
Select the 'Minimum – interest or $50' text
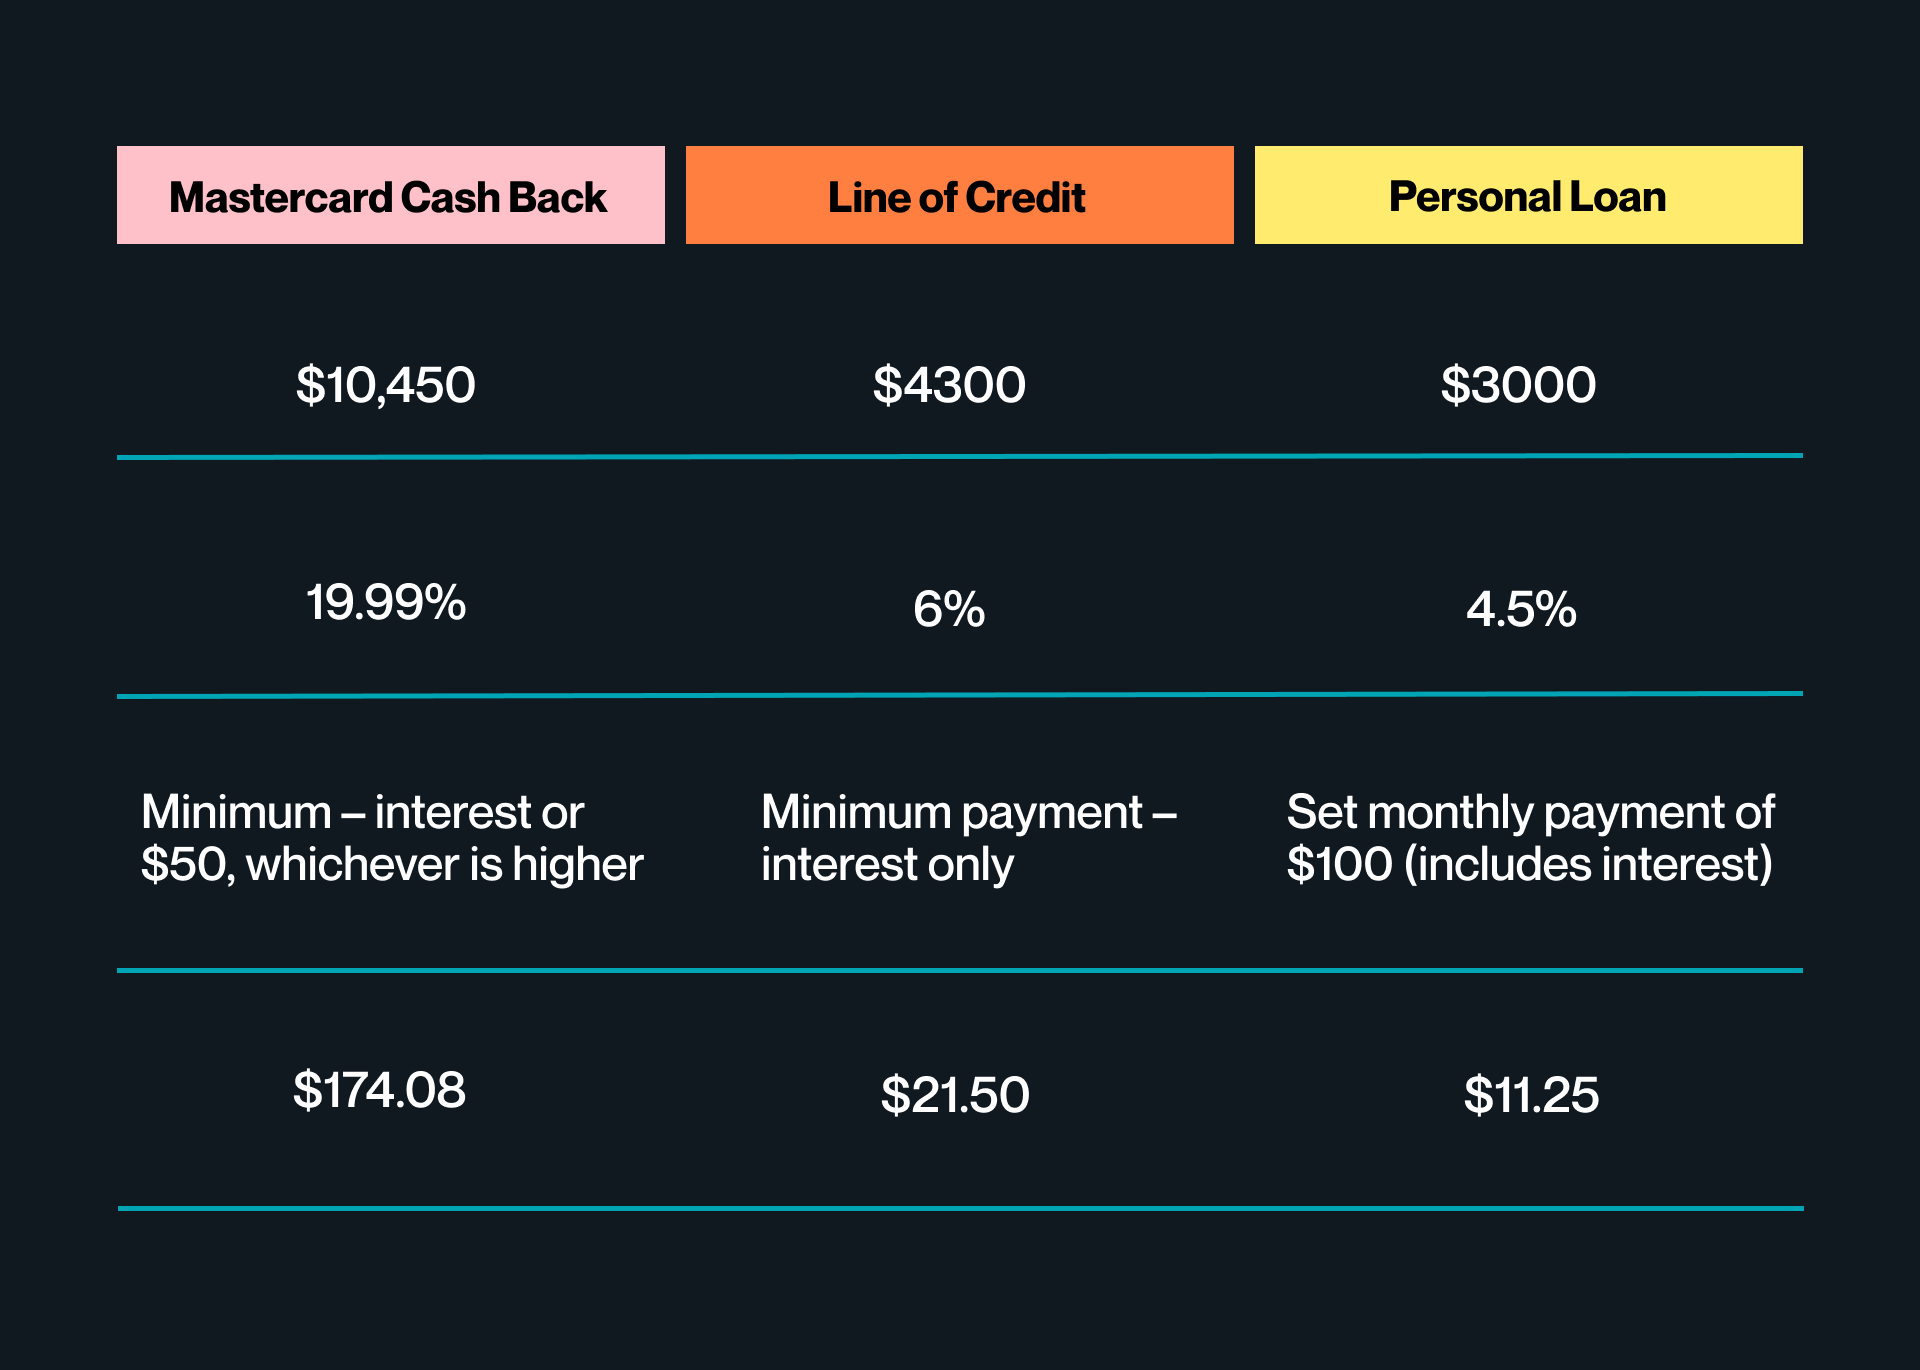[x=392, y=838]
